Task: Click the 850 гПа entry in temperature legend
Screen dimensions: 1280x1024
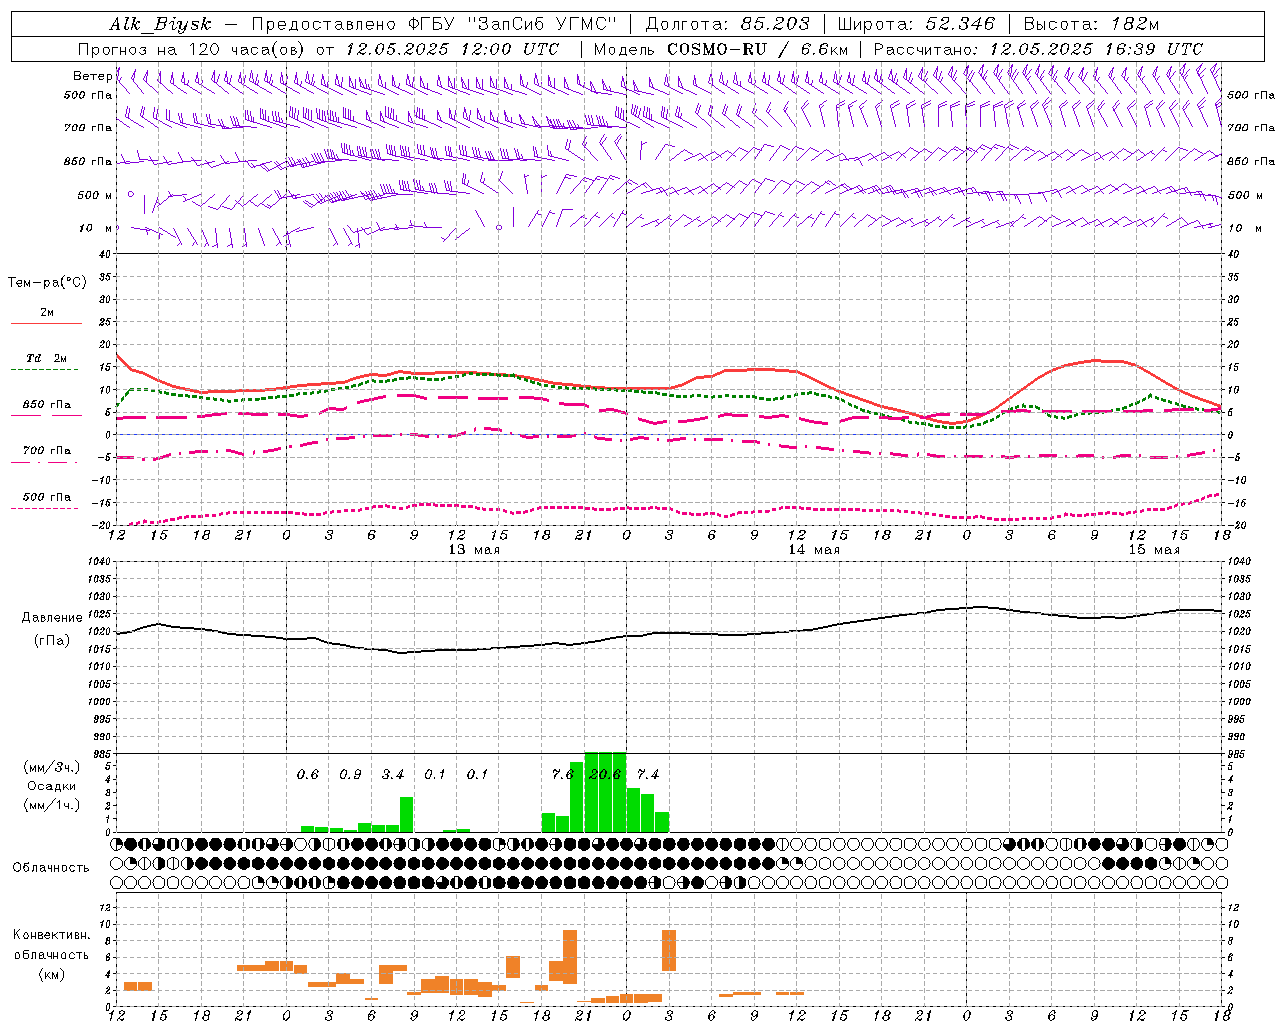Action: pyautogui.click(x=47, y=405)
